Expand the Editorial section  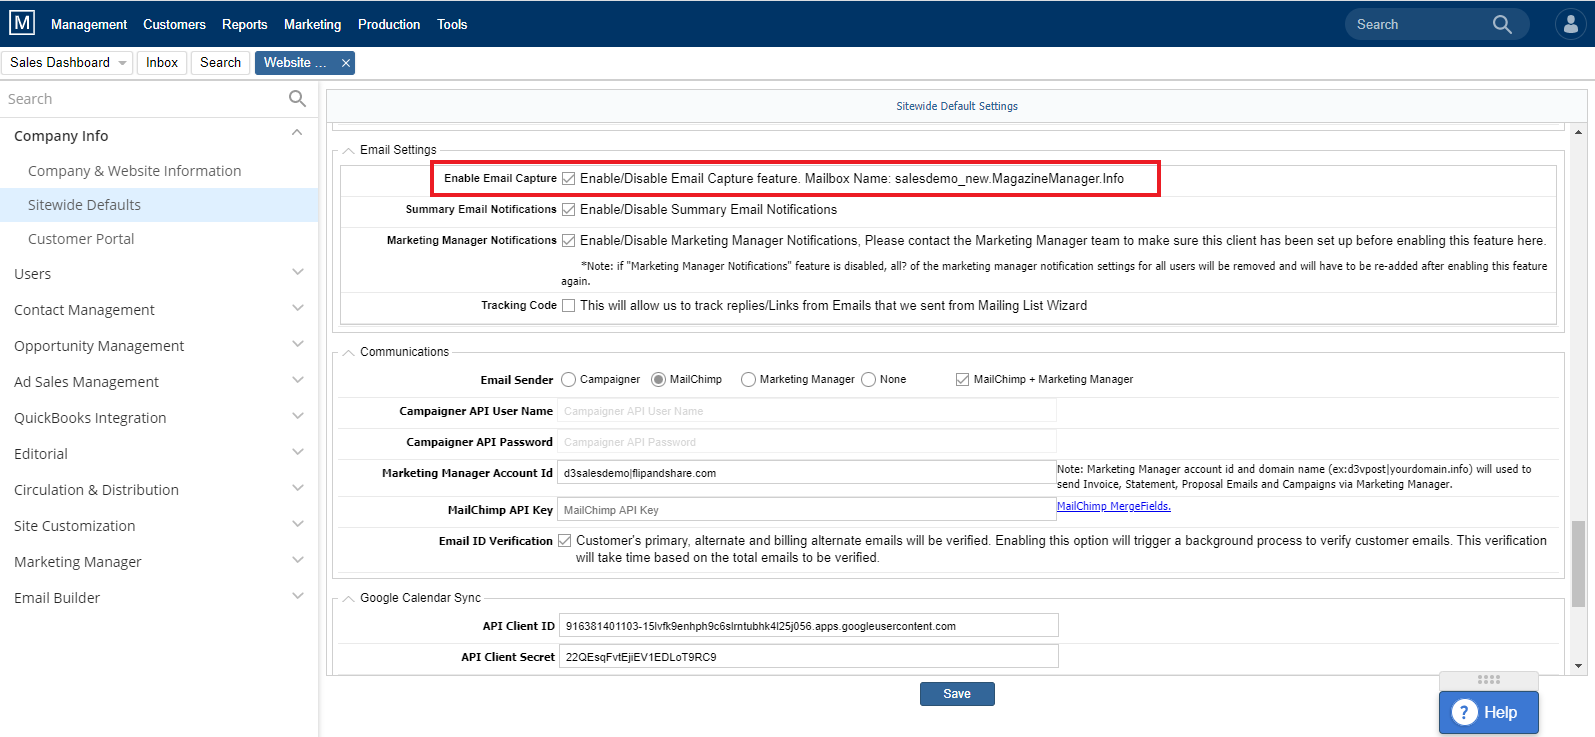(x=297, y=452)
